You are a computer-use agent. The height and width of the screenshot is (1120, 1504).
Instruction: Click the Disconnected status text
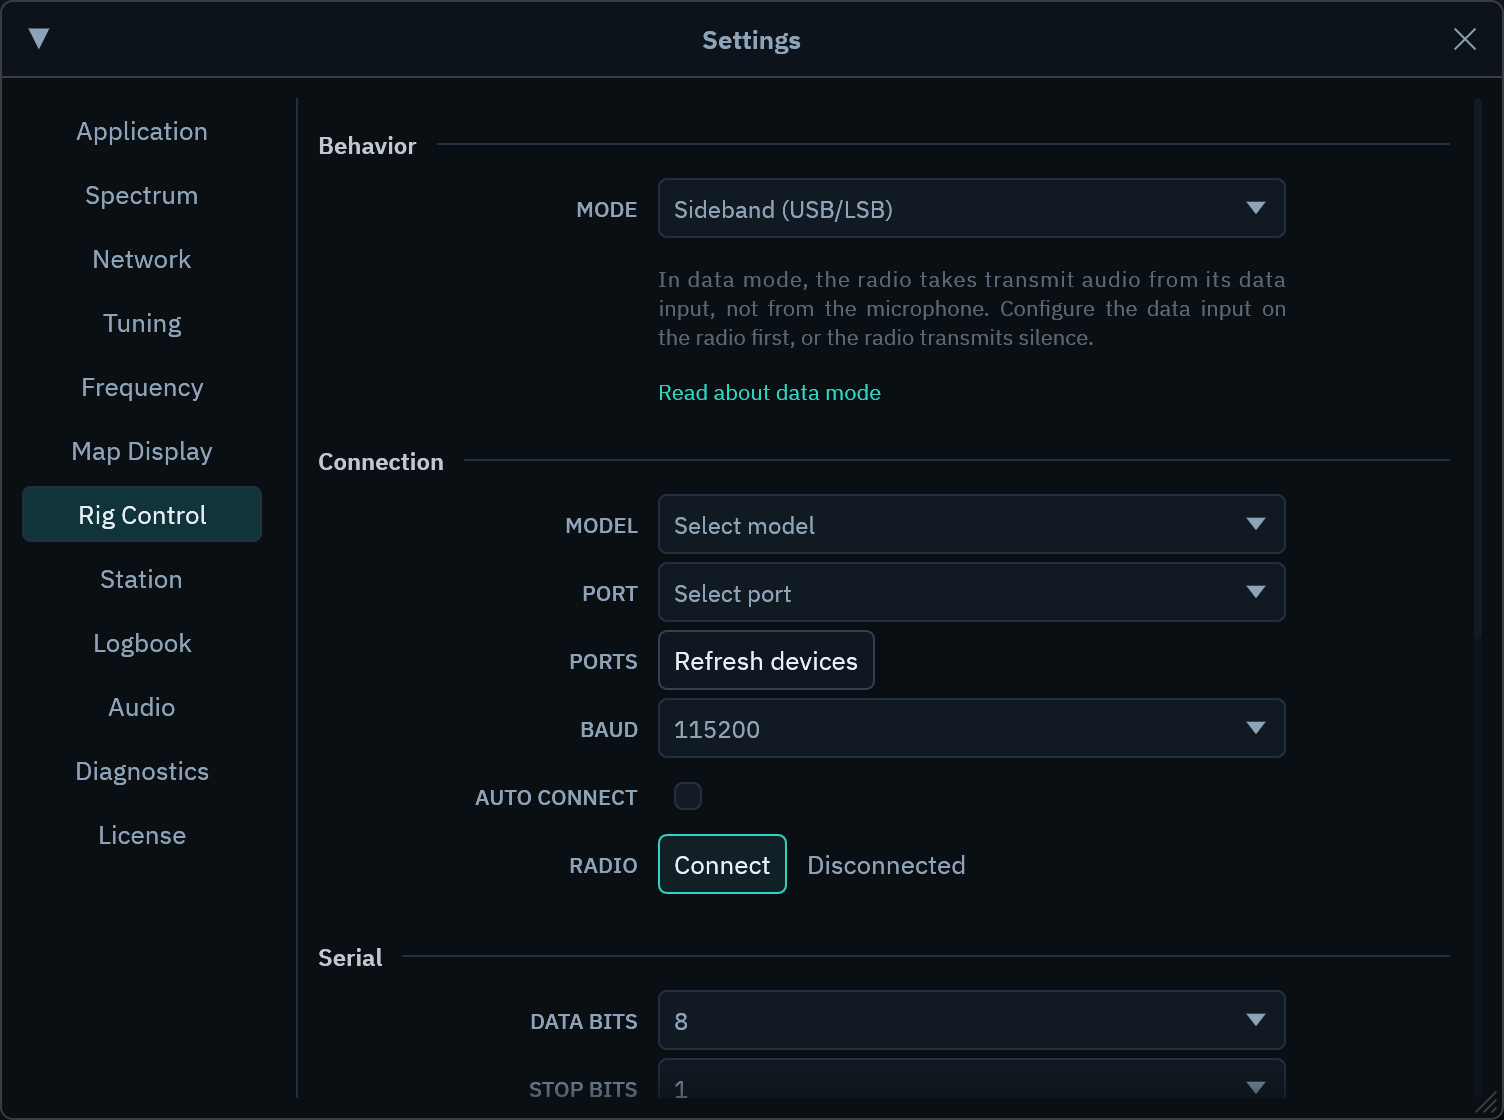(886, 865)
